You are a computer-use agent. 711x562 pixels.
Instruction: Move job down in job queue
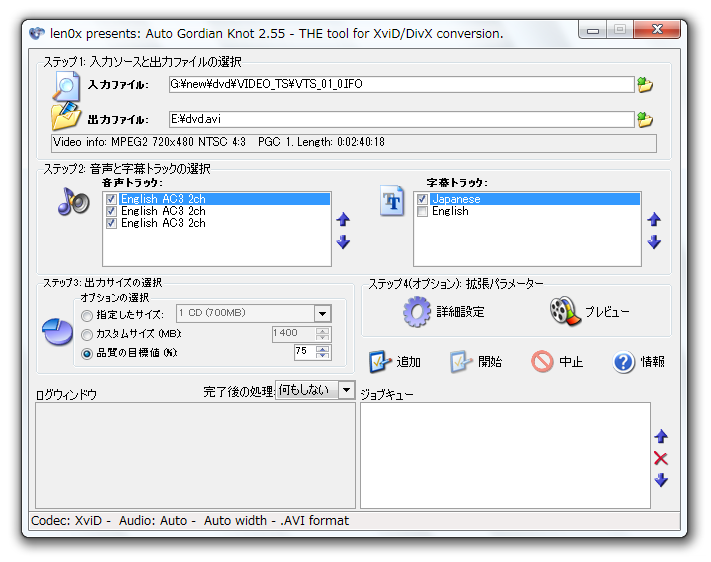pyautogui.click(x=661, y=480)
